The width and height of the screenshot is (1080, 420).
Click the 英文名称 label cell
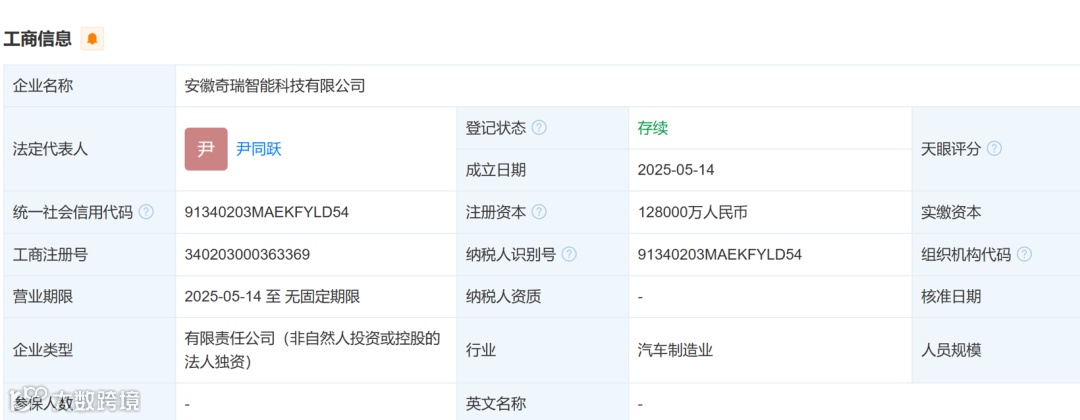(x=543, y=403)
